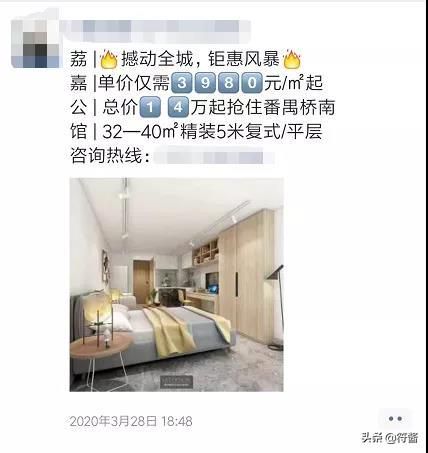Click the blurred hotline number after 咨询热线
428x453 pixels.
click(213, 156)
